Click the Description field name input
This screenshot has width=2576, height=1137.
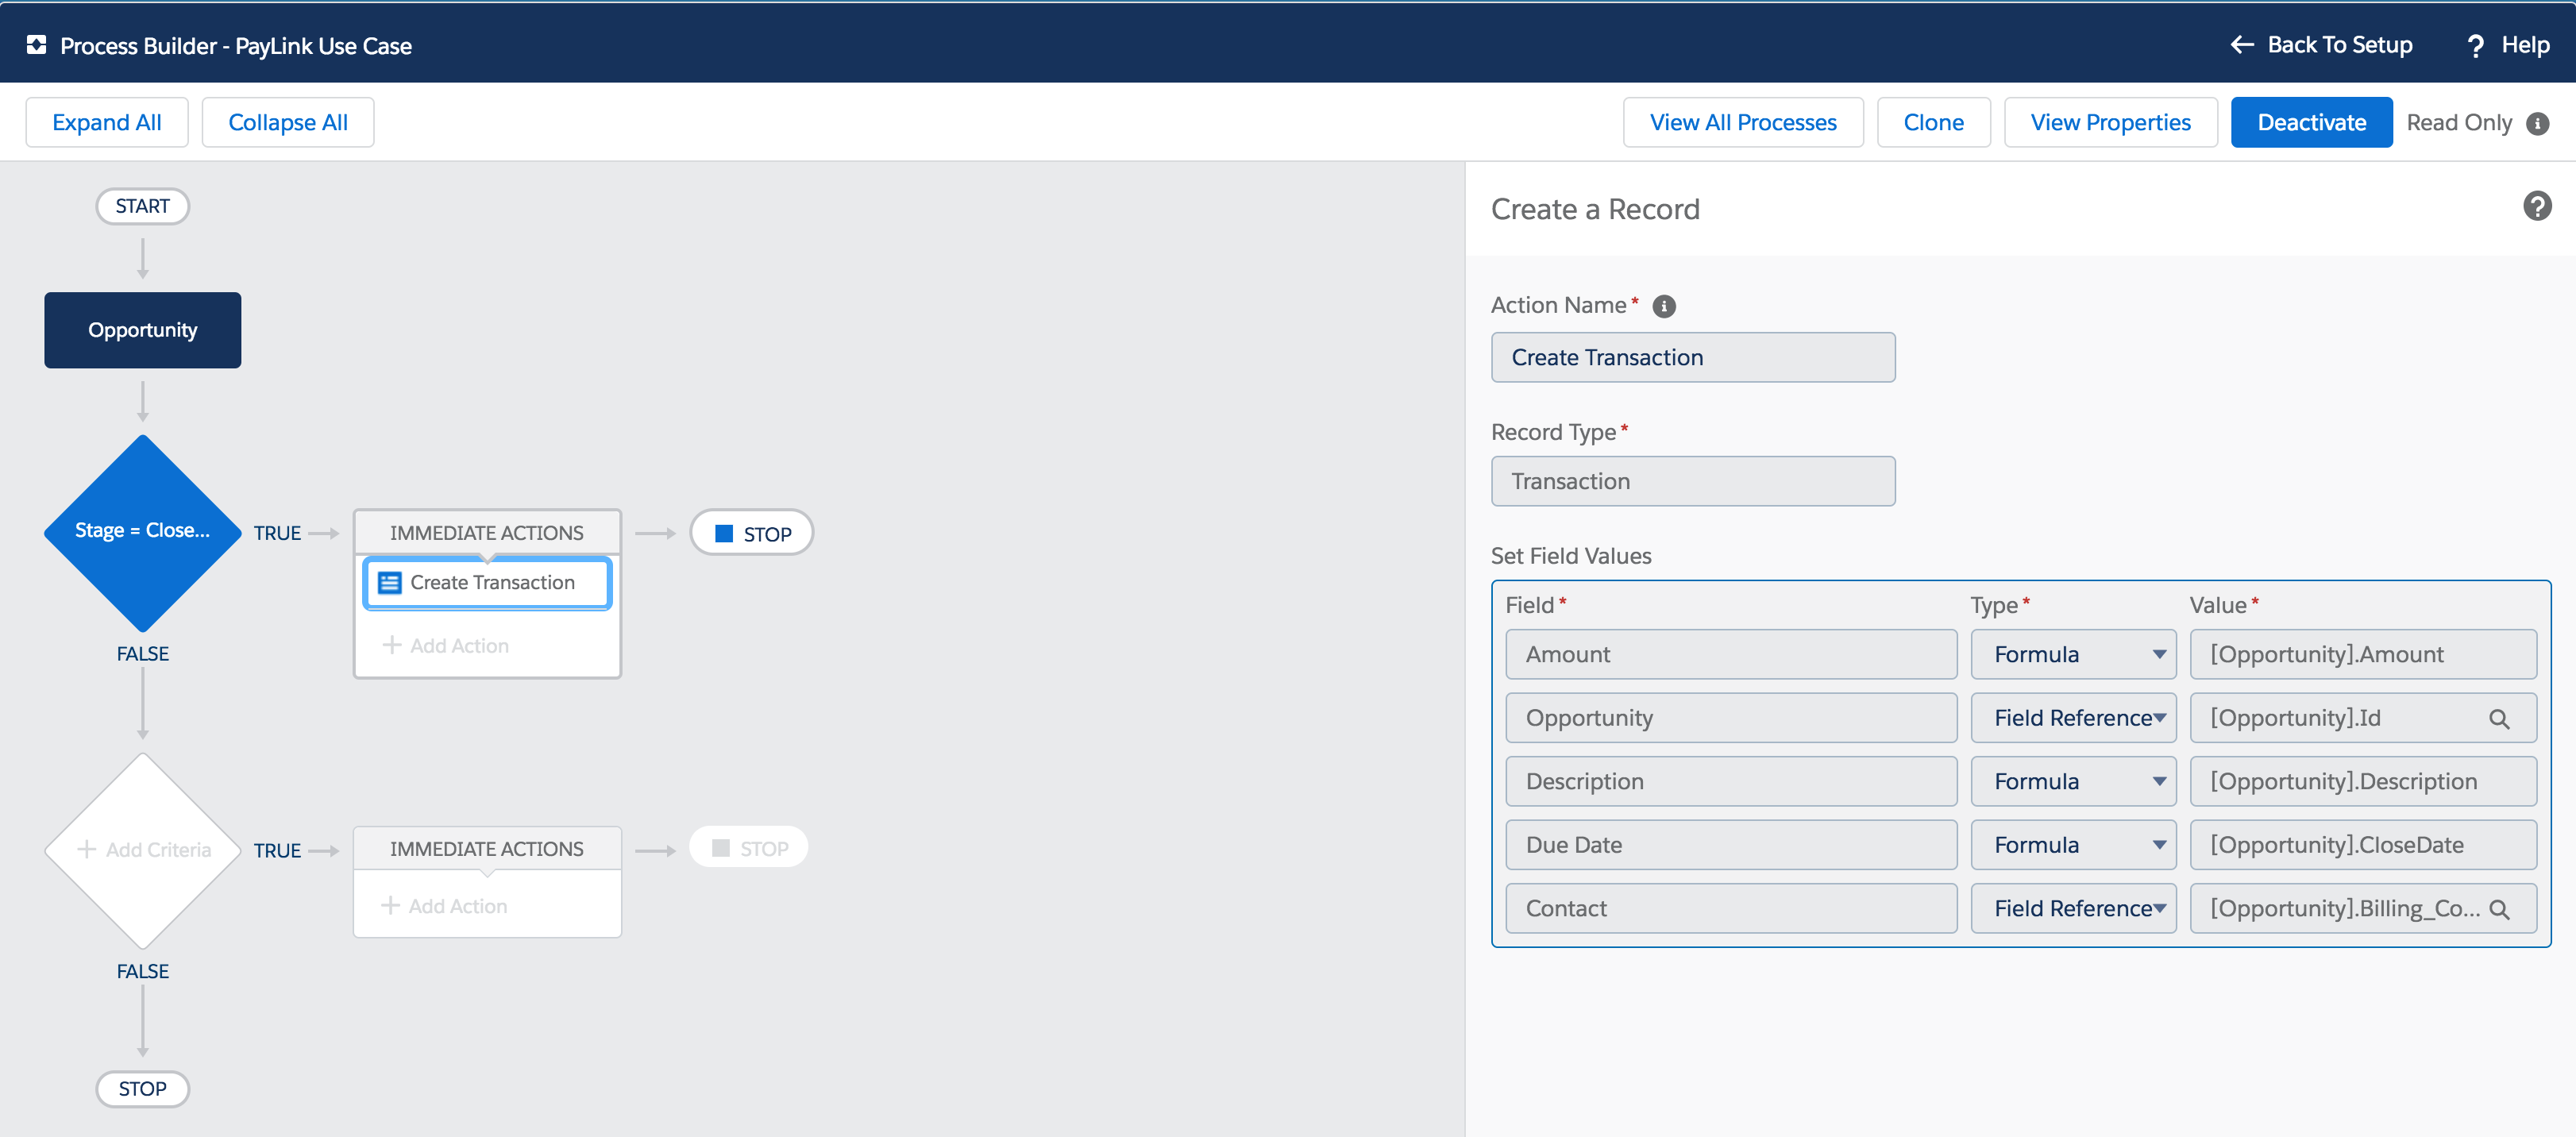1731,782
